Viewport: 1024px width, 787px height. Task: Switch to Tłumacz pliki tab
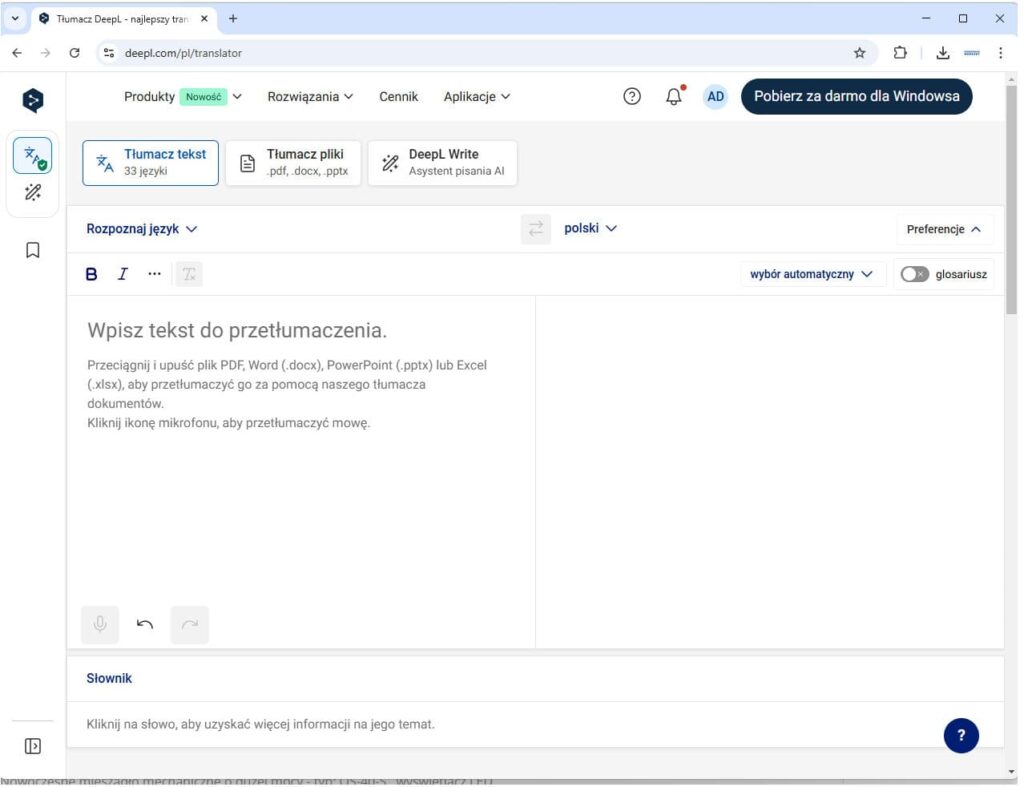click(293, 163)
